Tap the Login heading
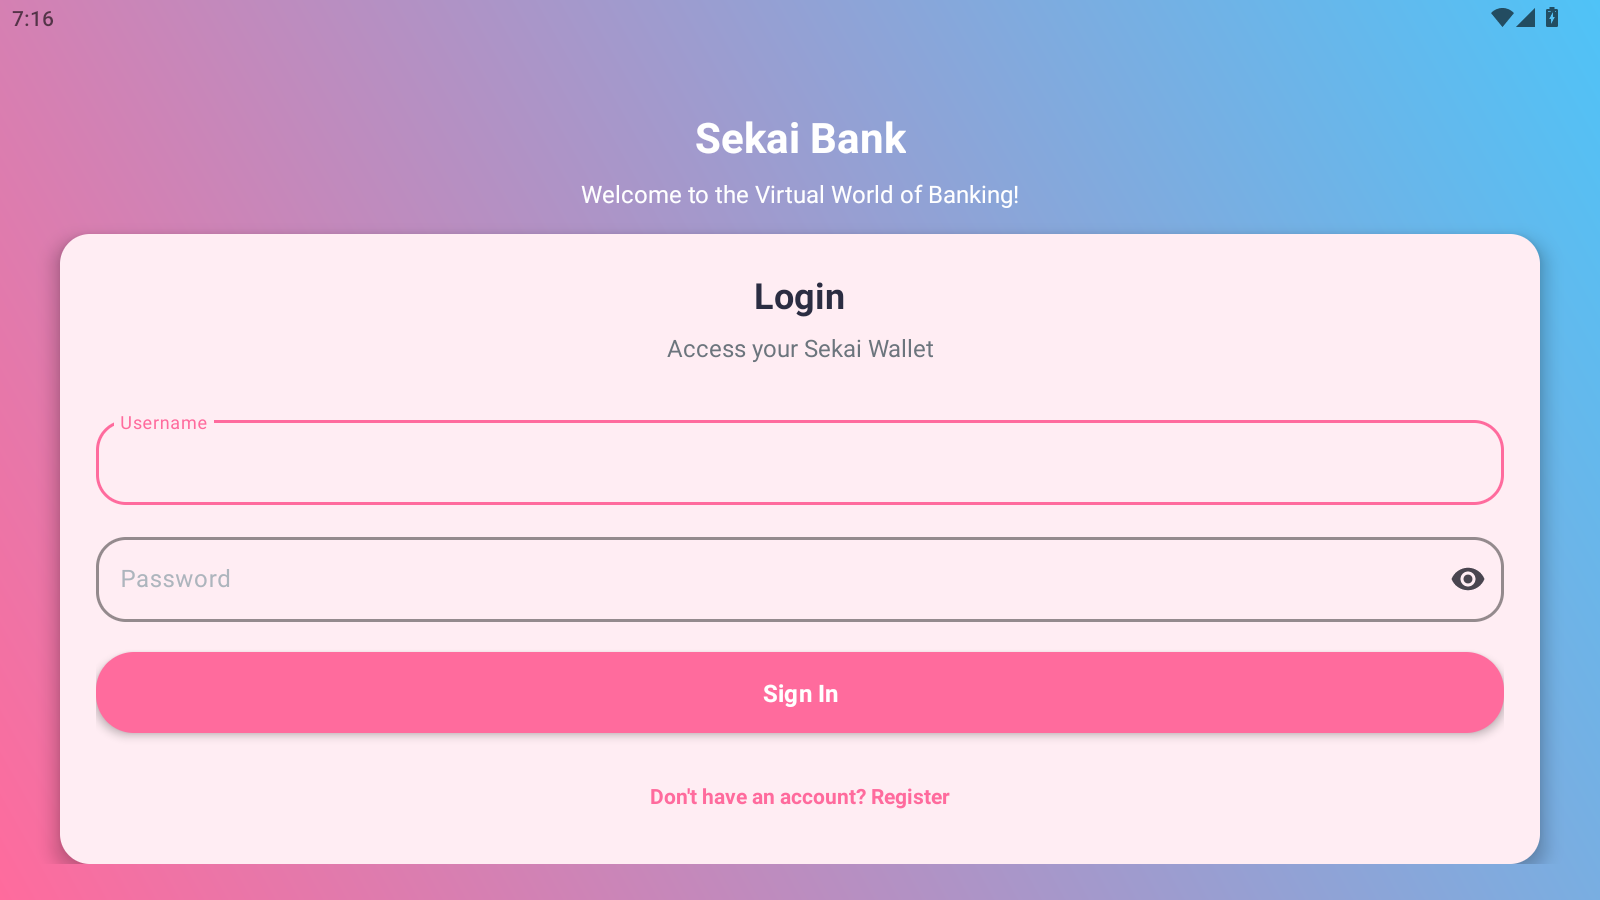This screenshot has height=900, width=1600. pyautogui.click(x=800, y=297)
